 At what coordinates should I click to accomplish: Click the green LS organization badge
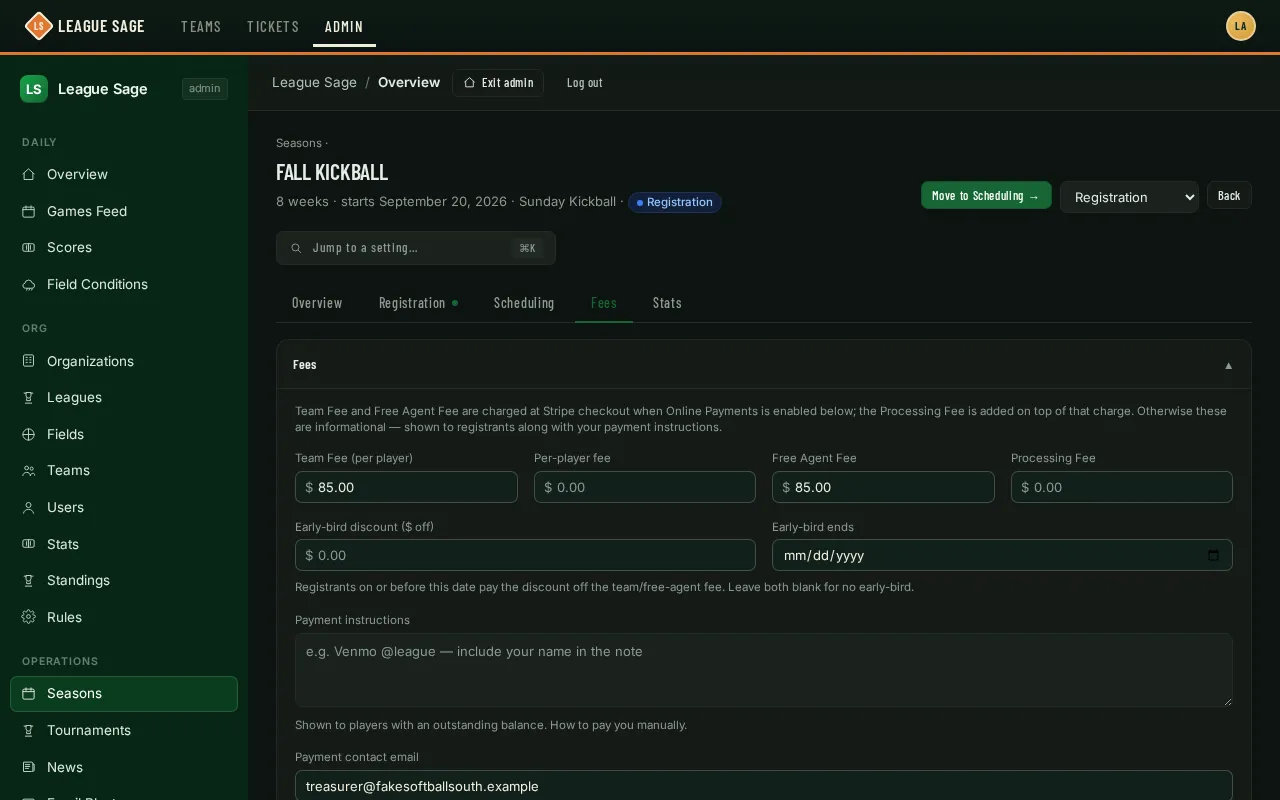click(x=34, y=89)
